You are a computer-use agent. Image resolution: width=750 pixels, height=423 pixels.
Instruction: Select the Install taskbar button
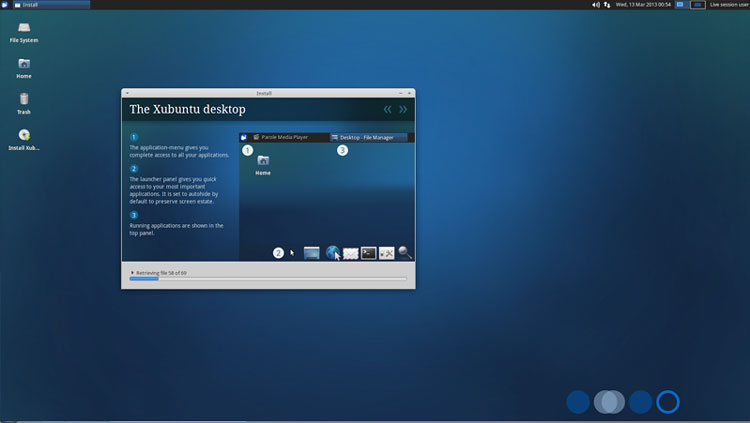pyautogui.click(x=52, y=5)
